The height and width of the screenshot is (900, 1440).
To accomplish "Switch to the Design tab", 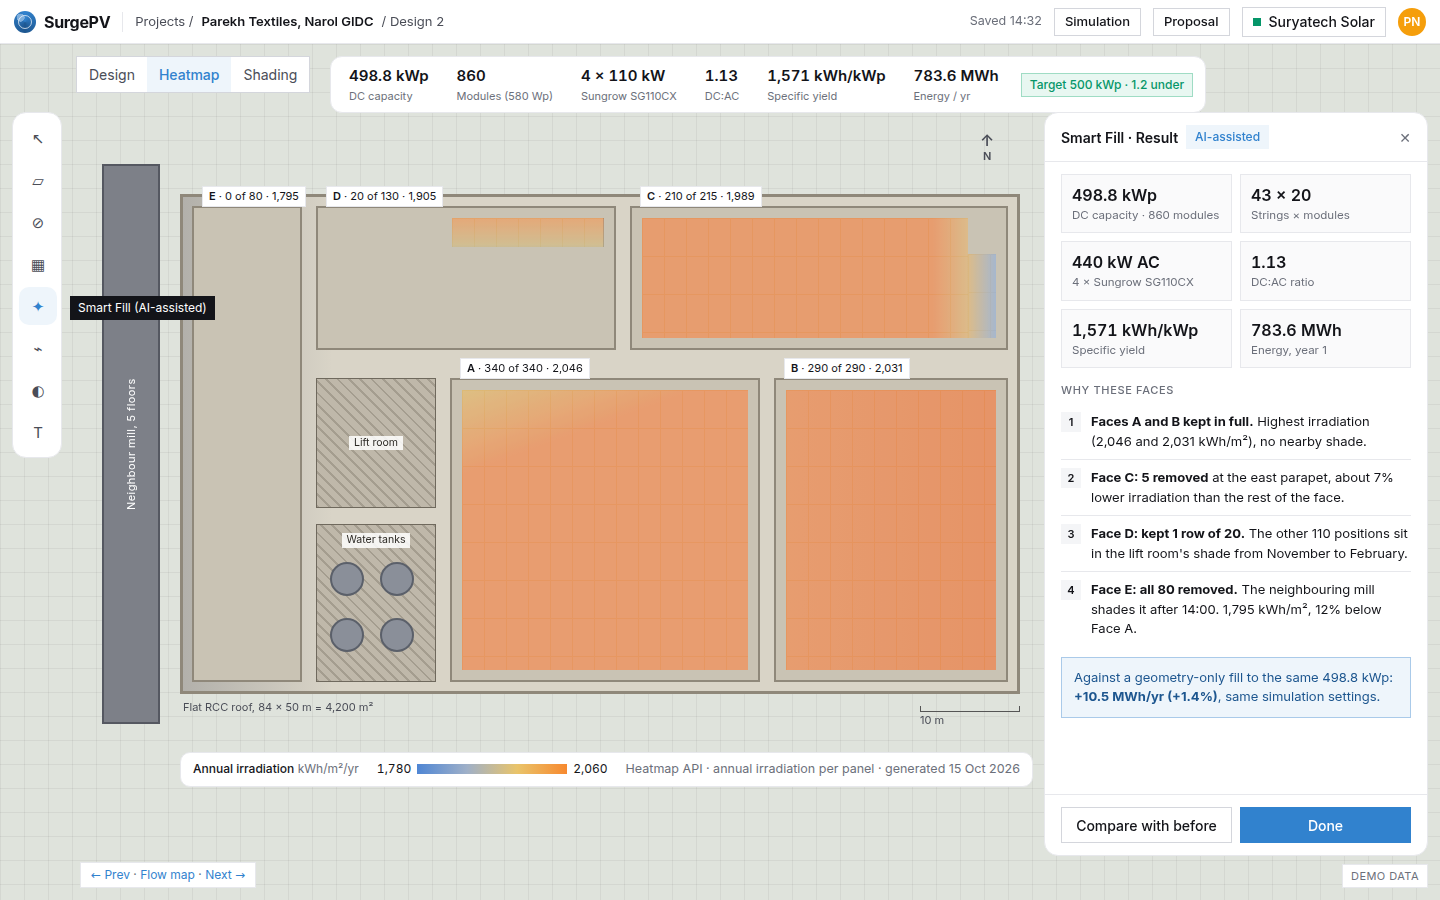I will (x=112, y=75).
